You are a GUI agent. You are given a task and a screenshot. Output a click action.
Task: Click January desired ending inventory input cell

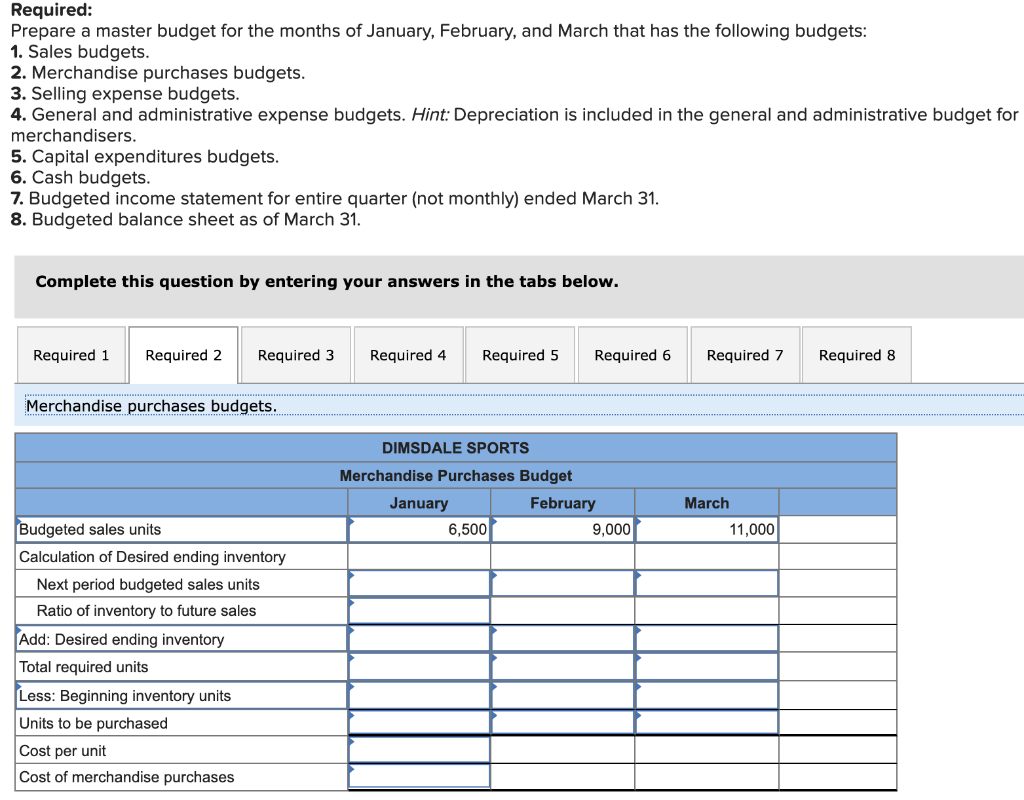[419, 638]
